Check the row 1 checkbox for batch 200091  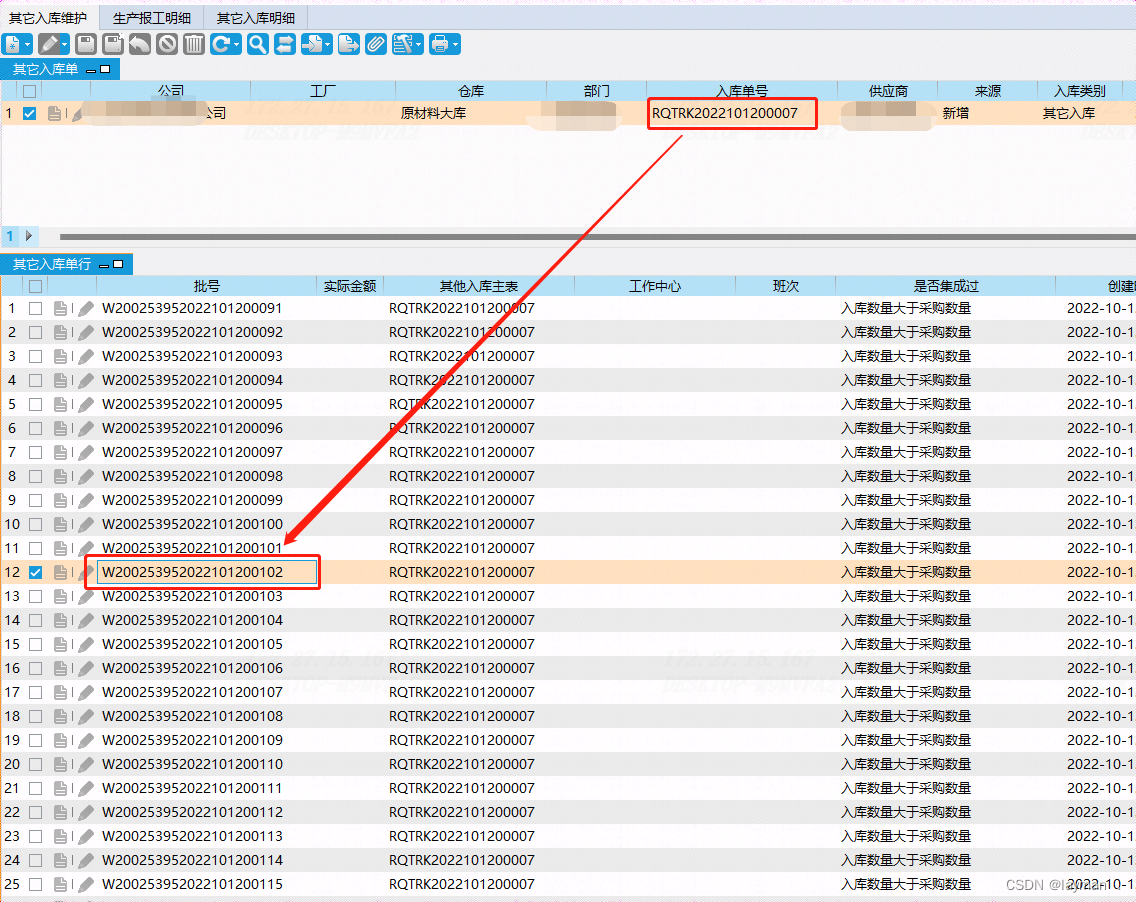pos(35,309)
